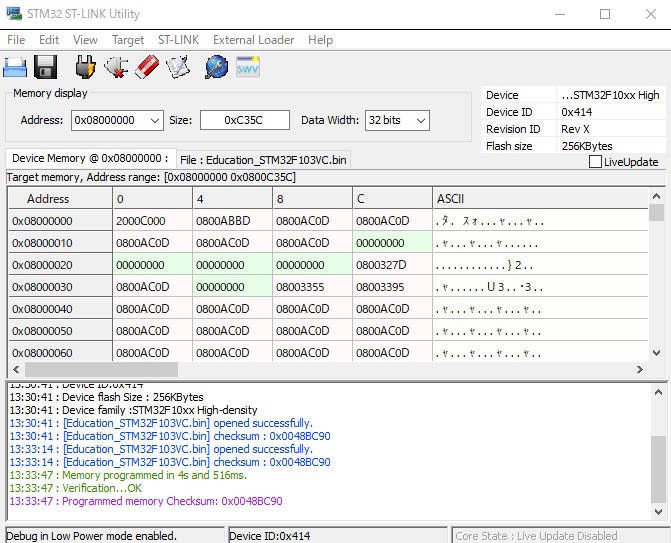Switch to Device Memory @ 0x08000000 tab
671x543 pixels.
(90, 158)
